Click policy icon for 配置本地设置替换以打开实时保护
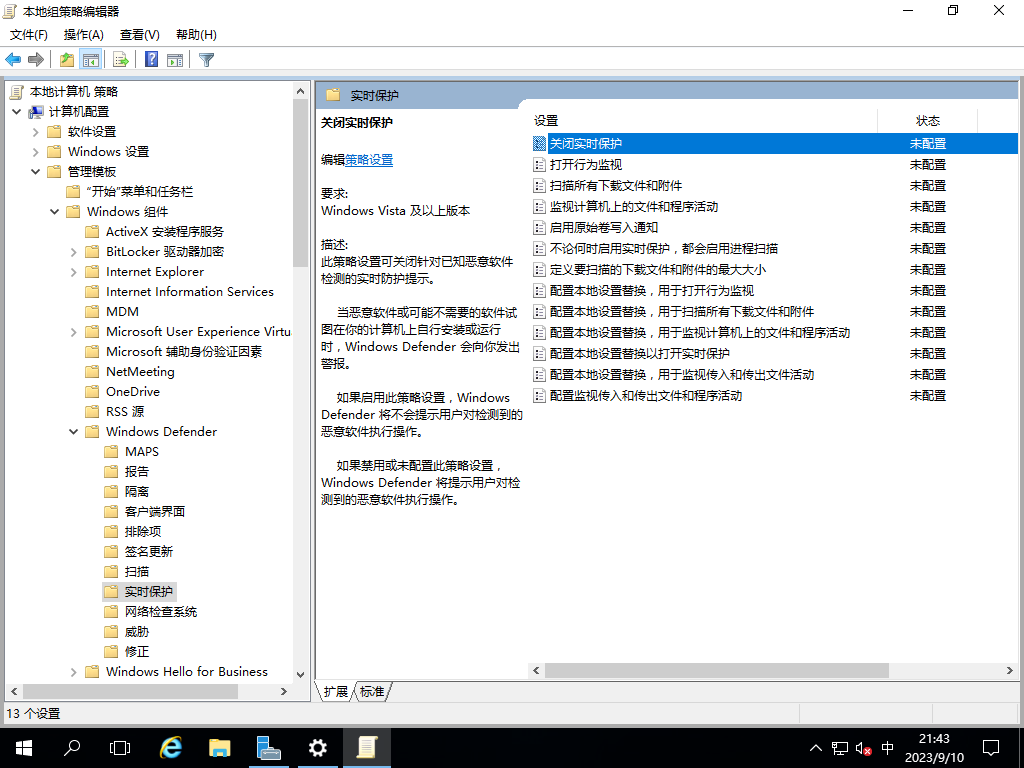Image resolution: width=1024 pixels, height=768 pixels. click(x=539, y=353)
